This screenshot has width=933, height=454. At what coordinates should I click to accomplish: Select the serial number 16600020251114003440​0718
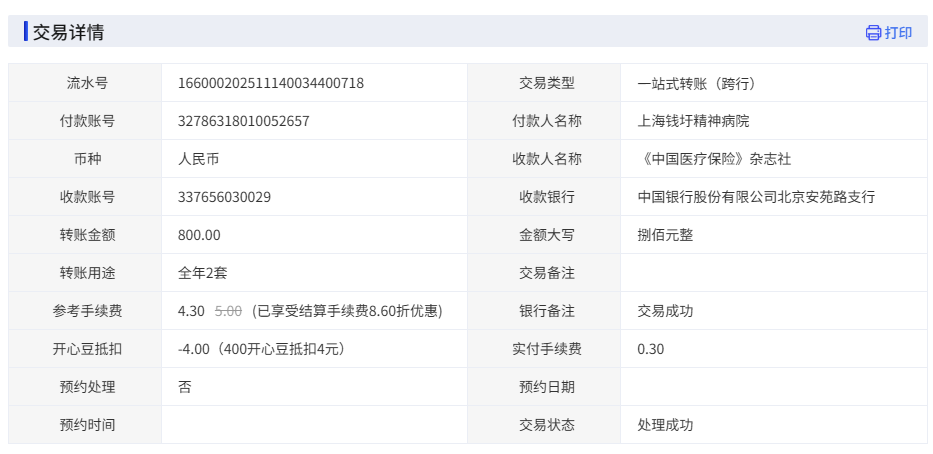coord(270,83)
